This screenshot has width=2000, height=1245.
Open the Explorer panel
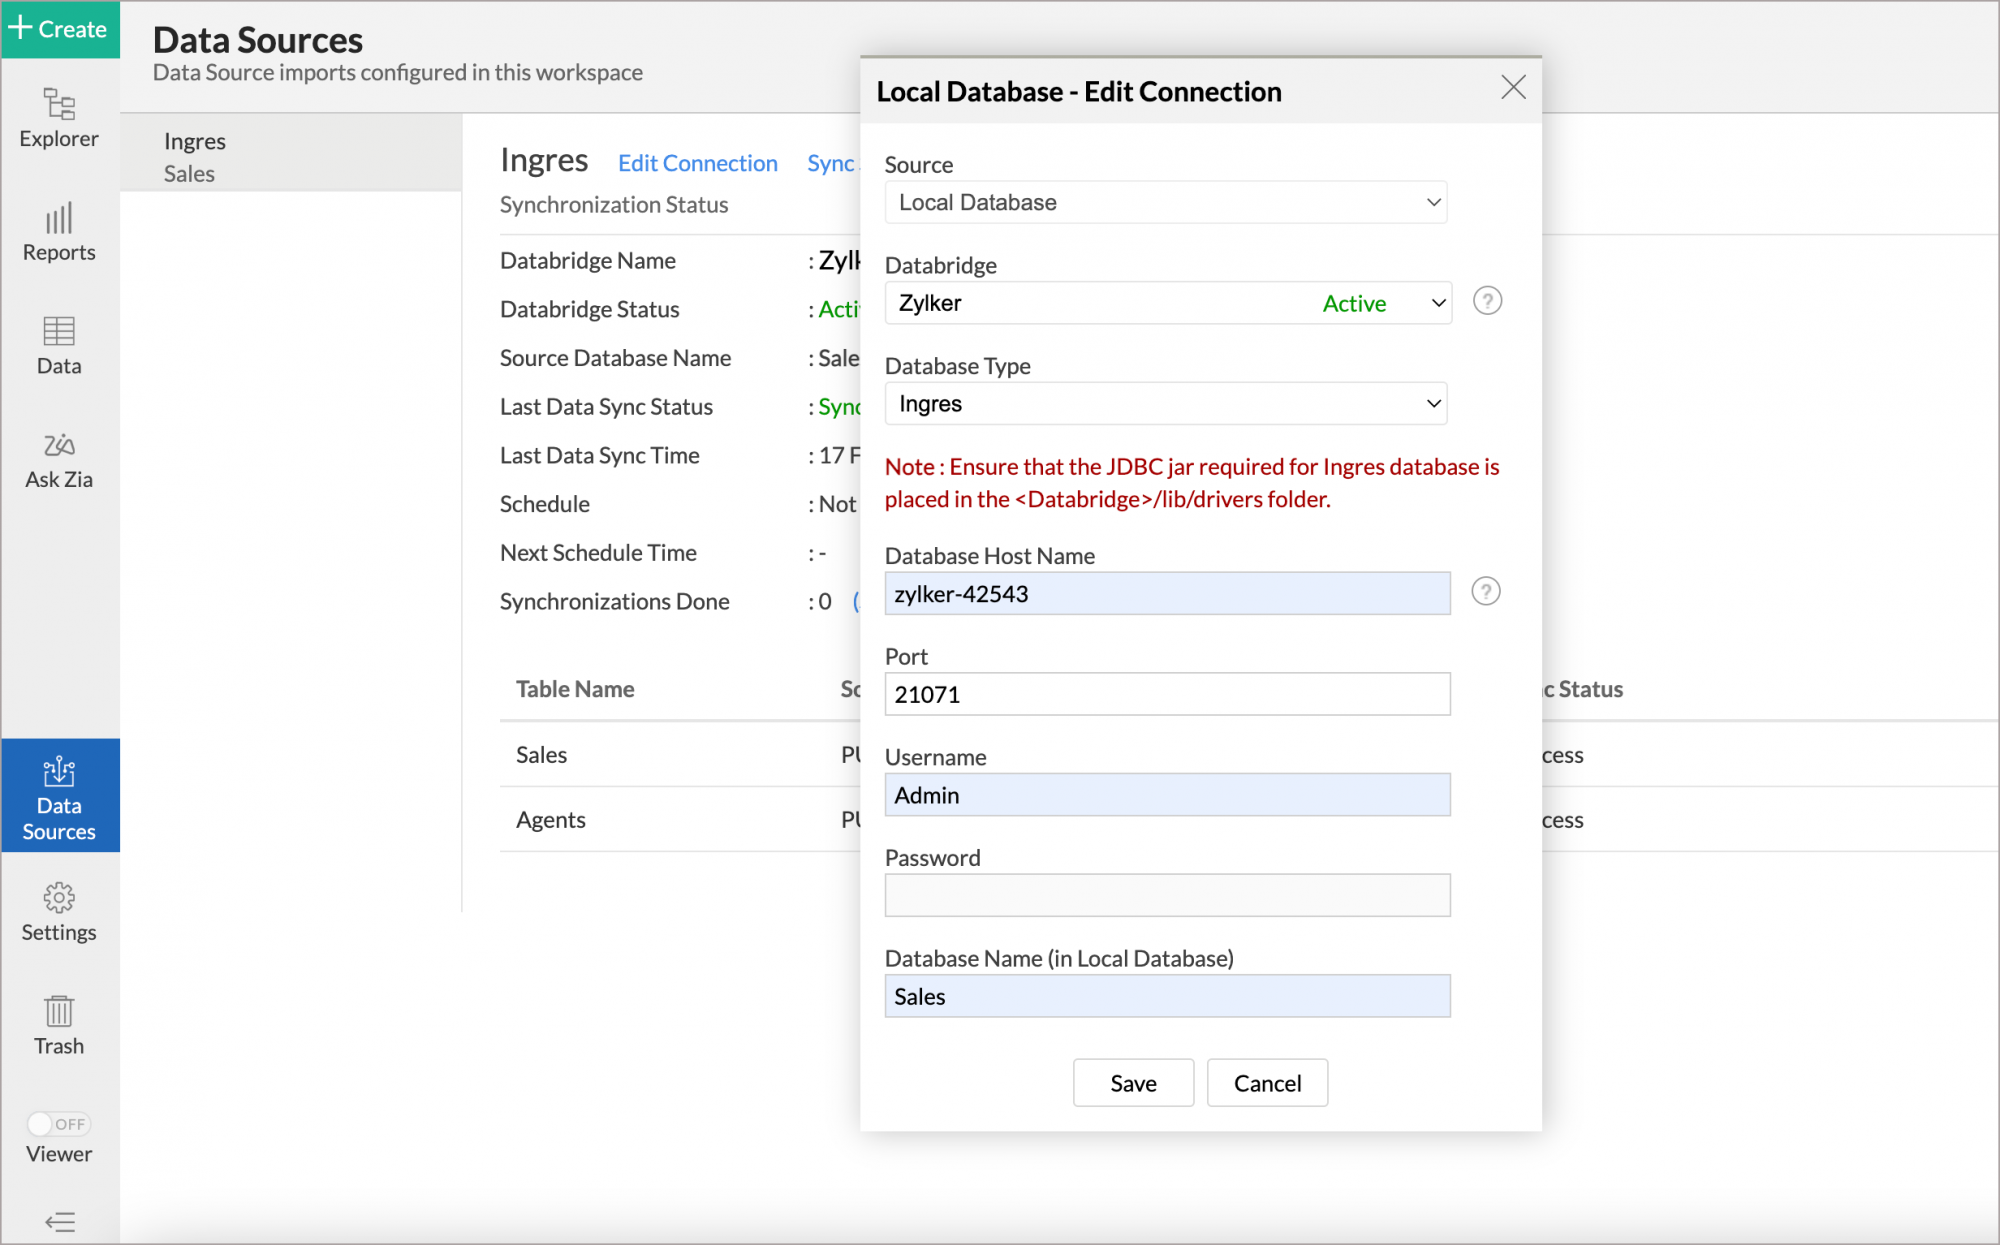[x=58, y=117]
